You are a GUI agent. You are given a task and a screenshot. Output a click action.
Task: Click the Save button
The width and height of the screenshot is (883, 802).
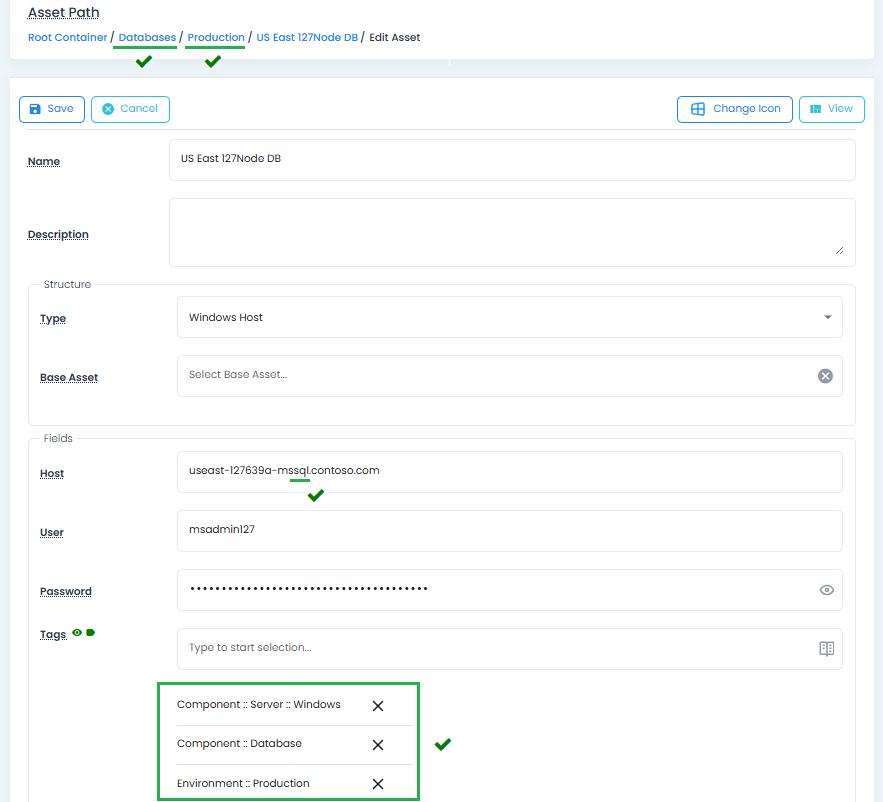coord(52,109)
